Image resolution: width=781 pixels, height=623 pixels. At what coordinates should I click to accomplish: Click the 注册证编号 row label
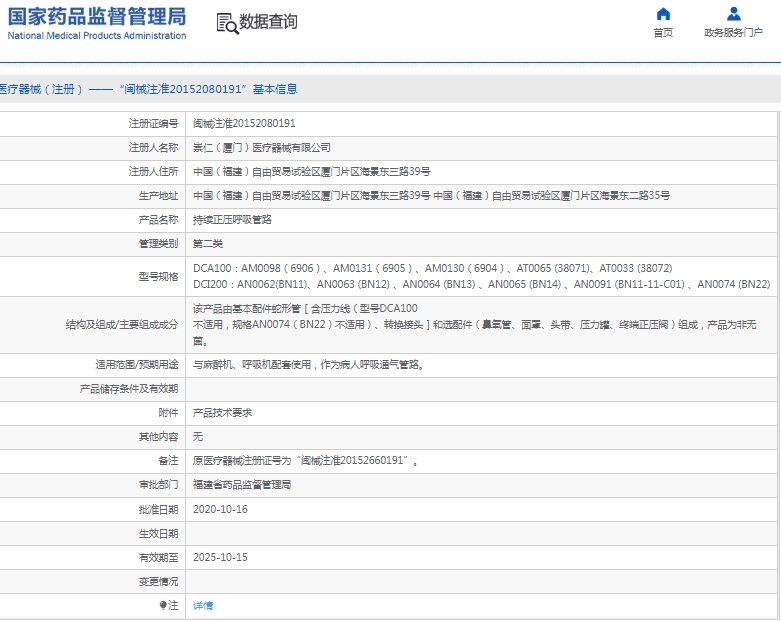(153, 124)
